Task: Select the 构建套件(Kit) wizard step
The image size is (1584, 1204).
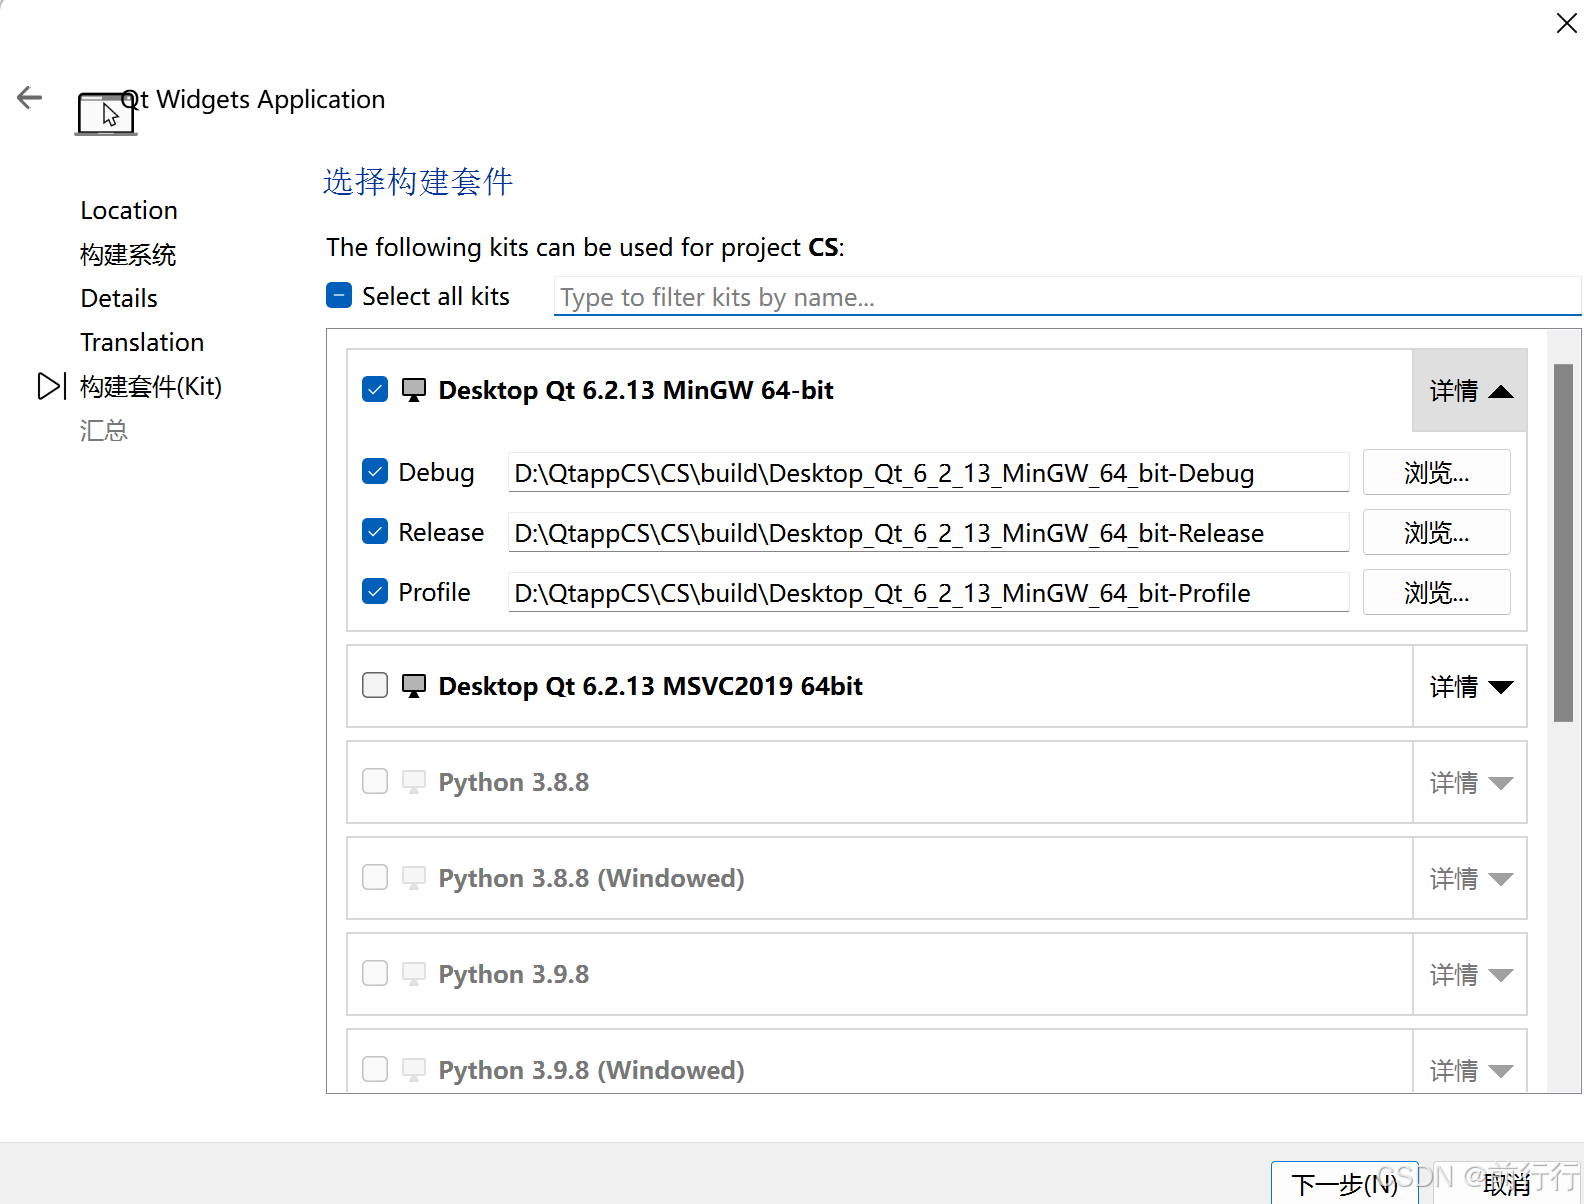Action: tap(151, 386)
